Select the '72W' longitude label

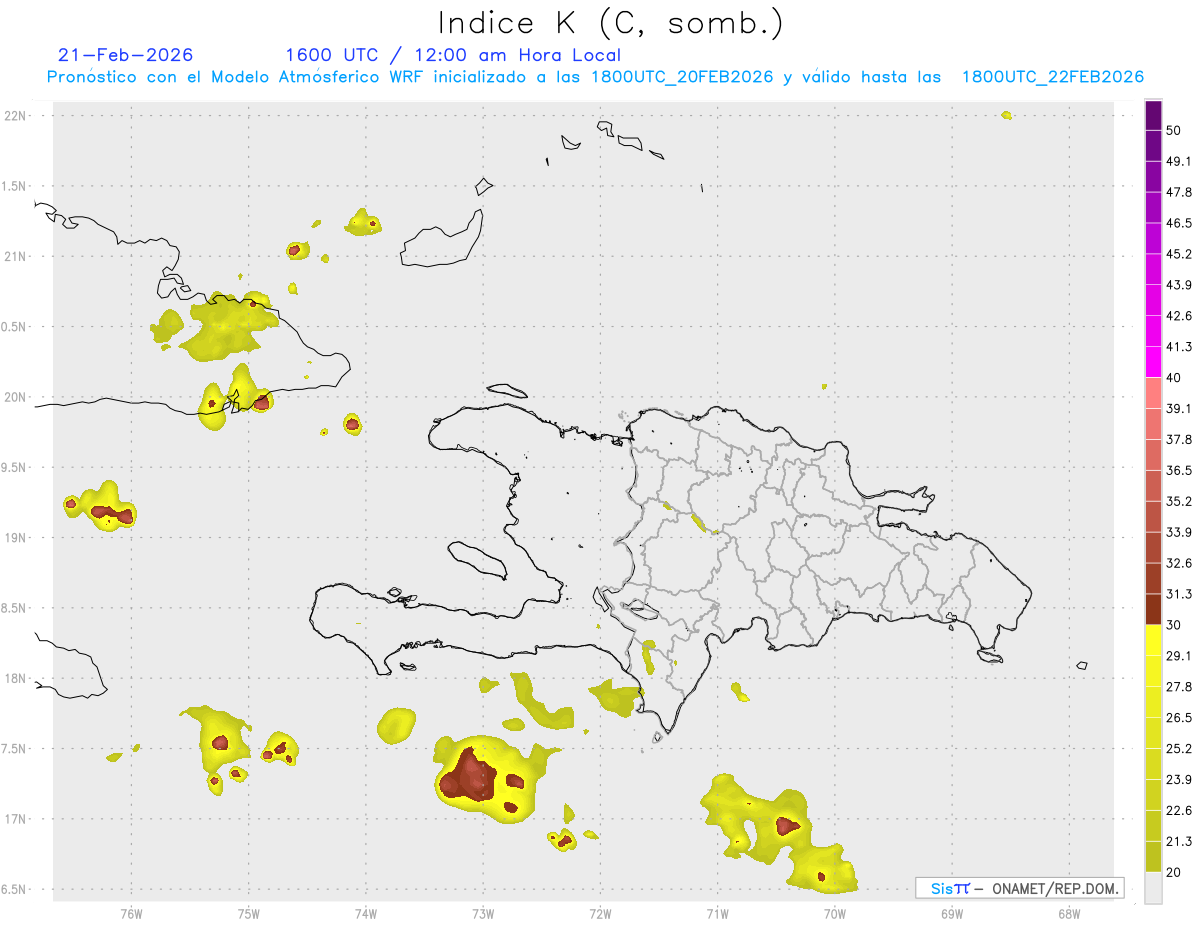600,914
